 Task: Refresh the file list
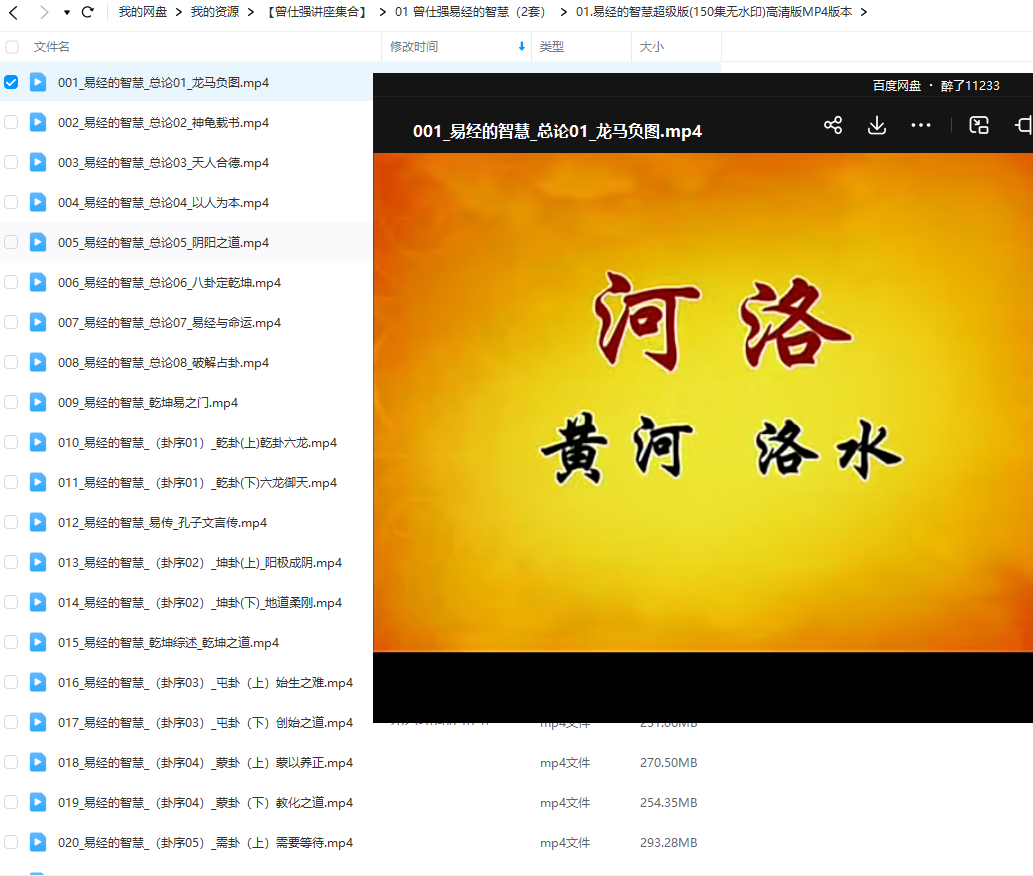click(x=87, y=12)
